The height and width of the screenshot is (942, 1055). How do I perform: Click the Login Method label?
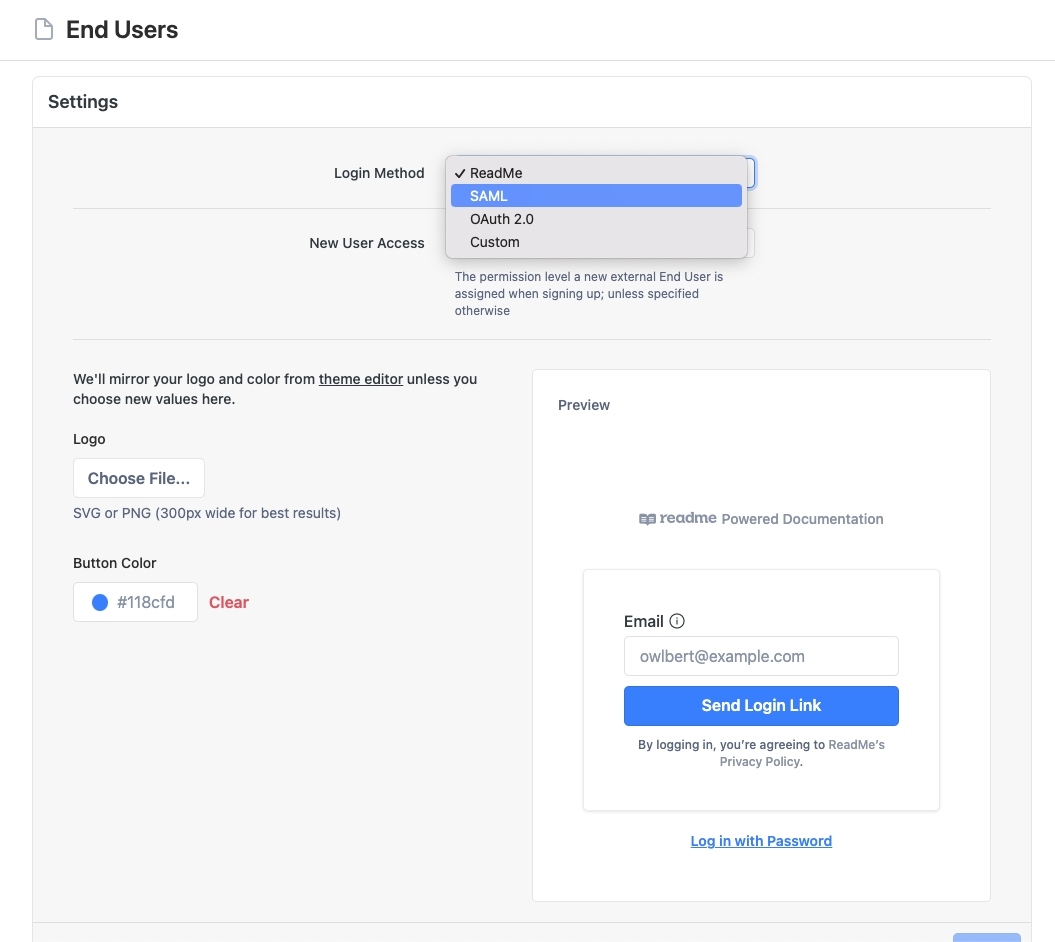point(379,173)
